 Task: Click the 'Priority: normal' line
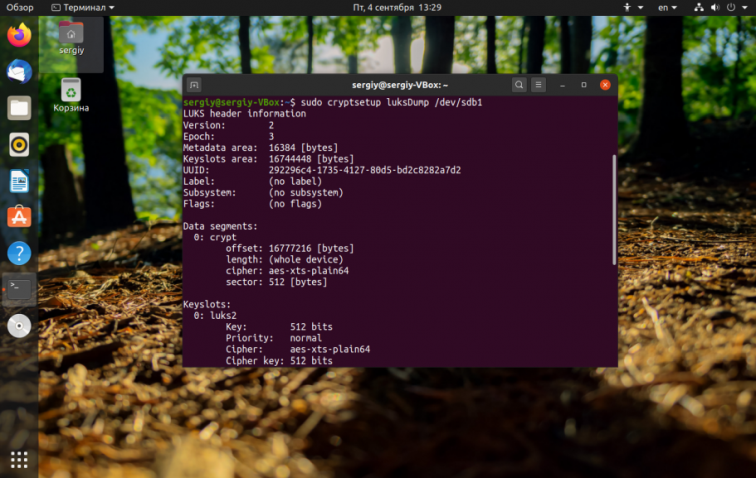(x=273, y=338)
